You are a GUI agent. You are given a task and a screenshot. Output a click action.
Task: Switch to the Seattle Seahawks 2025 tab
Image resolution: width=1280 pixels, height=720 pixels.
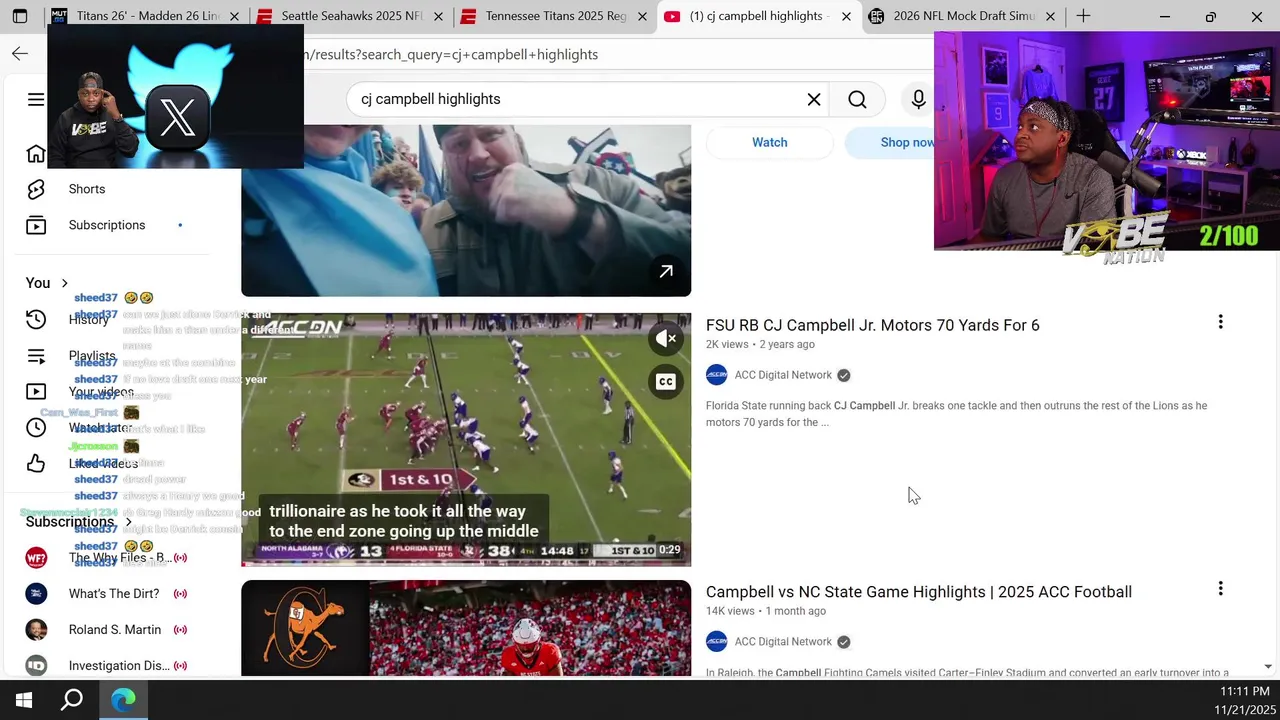click(x=351, y=16)
